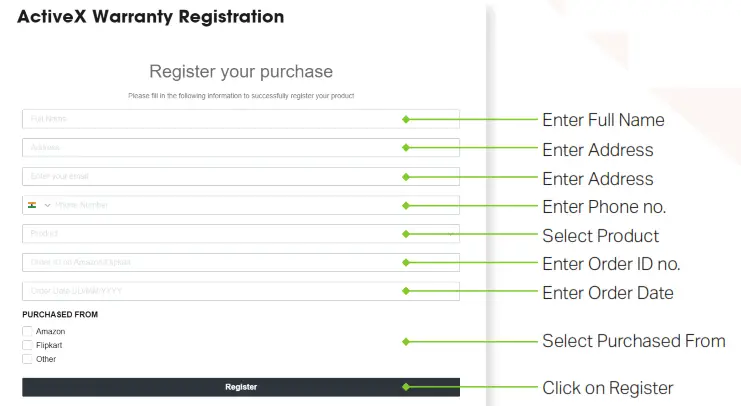This screenshot has height=406, width=741.
Task: Click the India flag country icon
Action: (x=32, y=205)
